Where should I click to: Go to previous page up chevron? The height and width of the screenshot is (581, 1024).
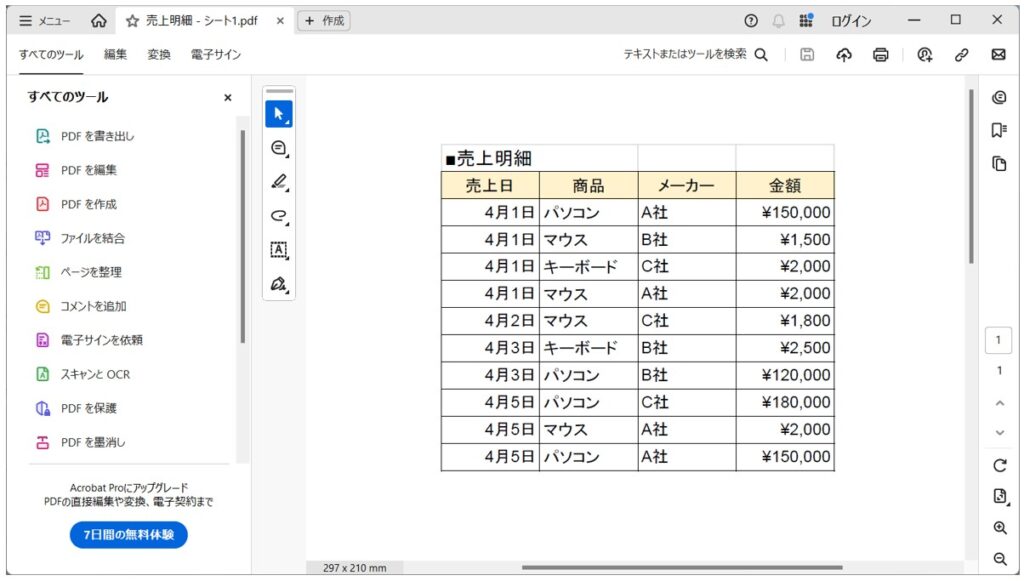tap(999, 403)
